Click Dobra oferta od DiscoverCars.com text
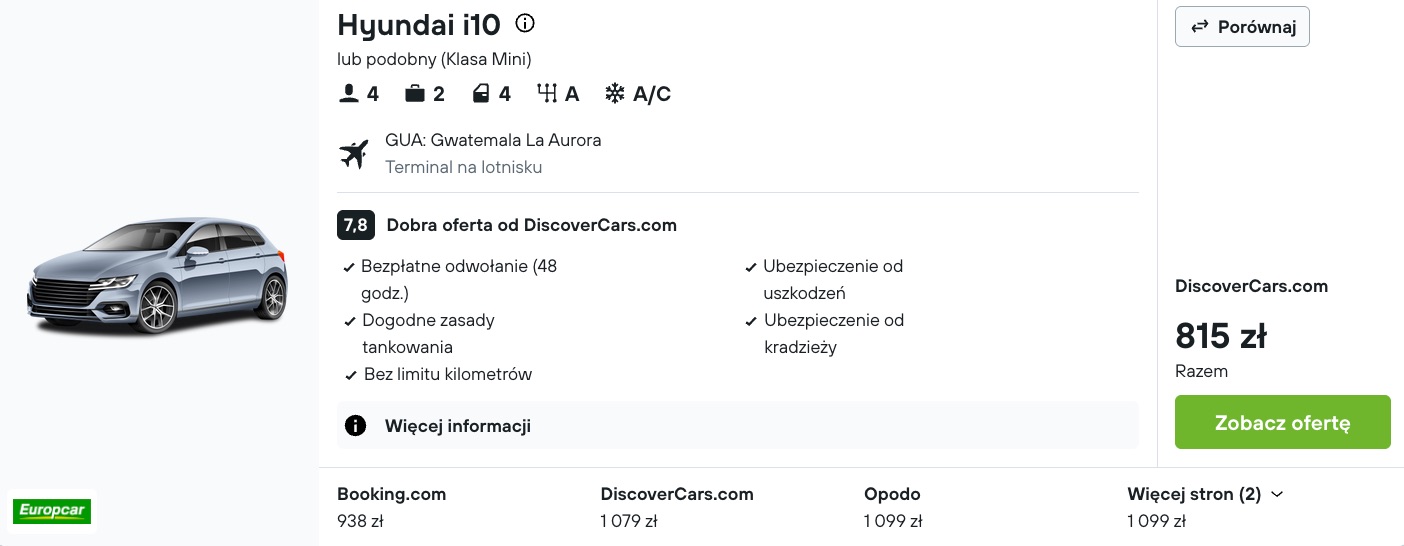 click(x=532, y=225)
